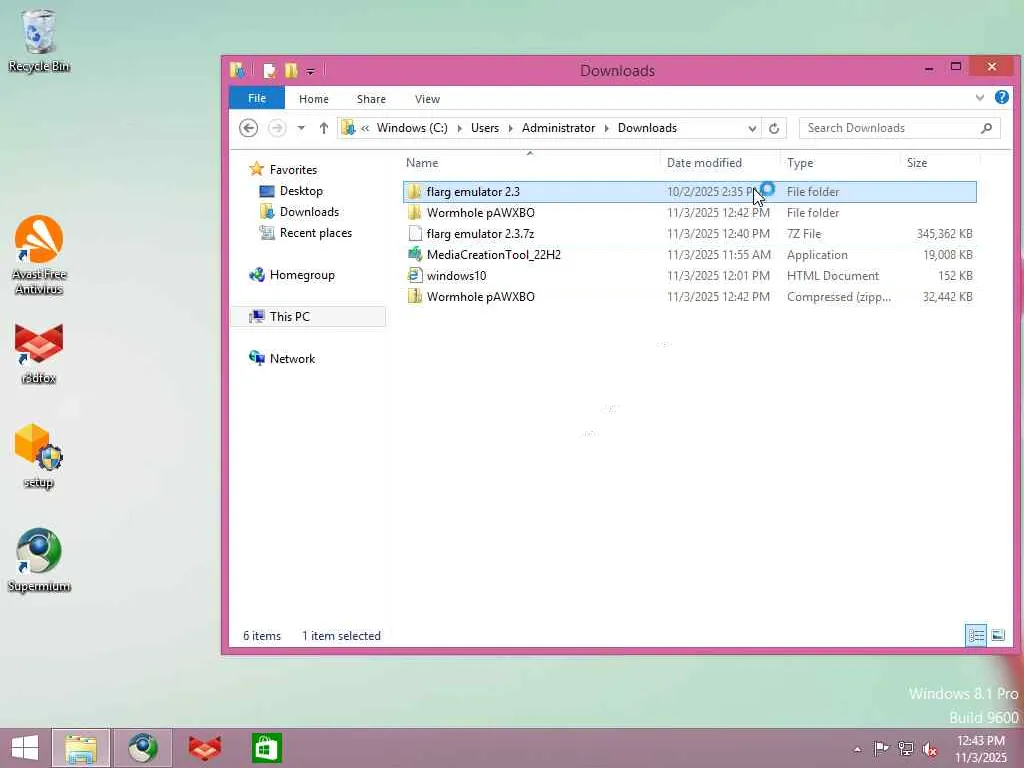The width and height of the screenshot is (1024, 768).
Task: Click the Properties quick access toolbar icon
Action: [269, 70]
